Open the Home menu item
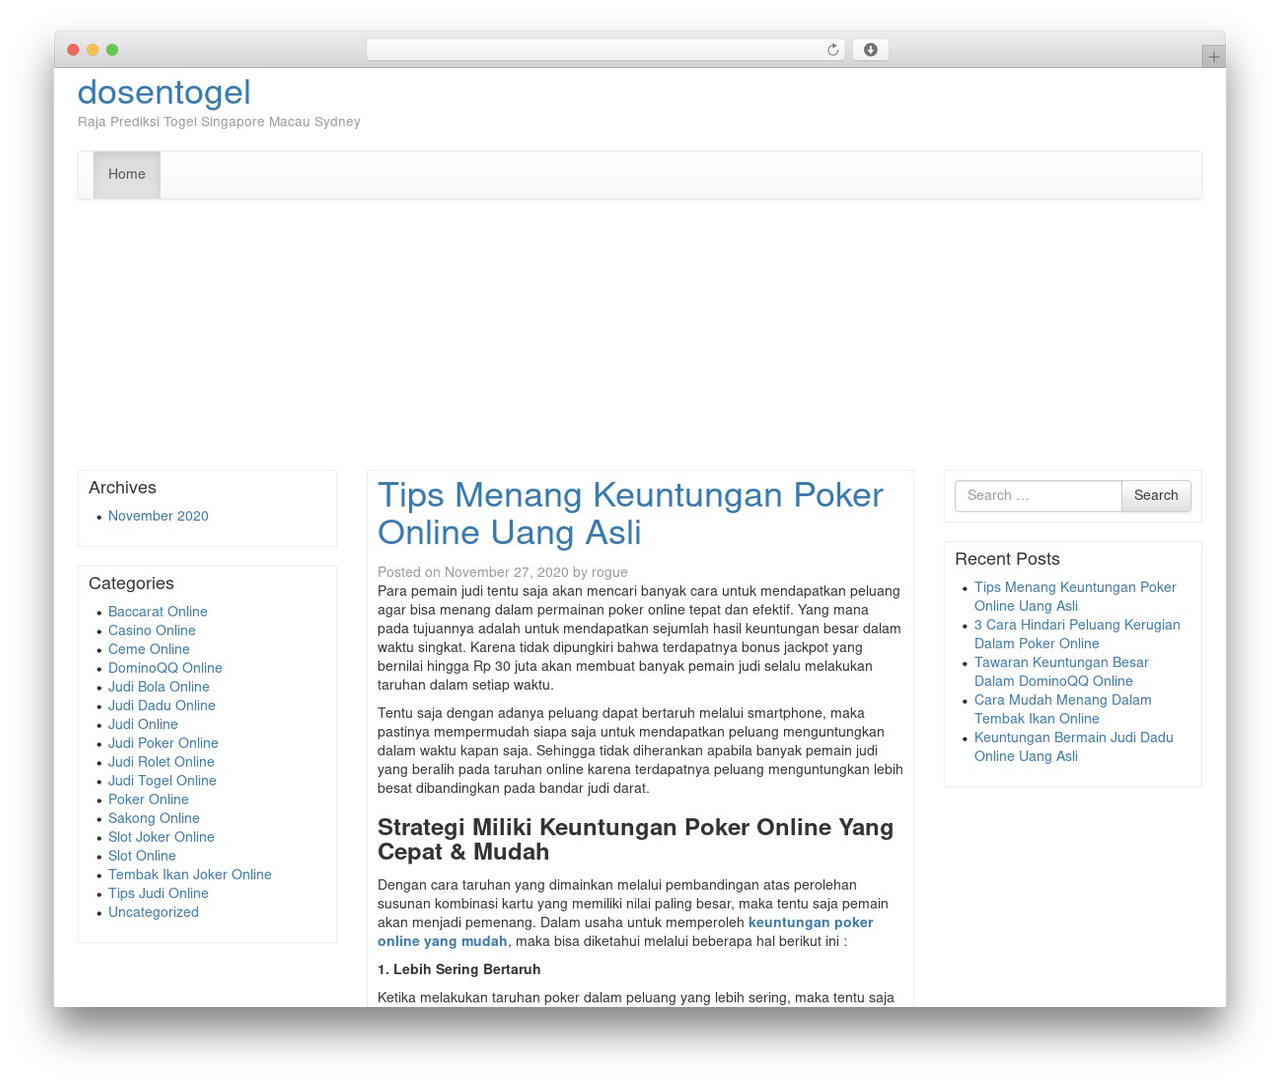The image size is (1280, 1084). 127,175
